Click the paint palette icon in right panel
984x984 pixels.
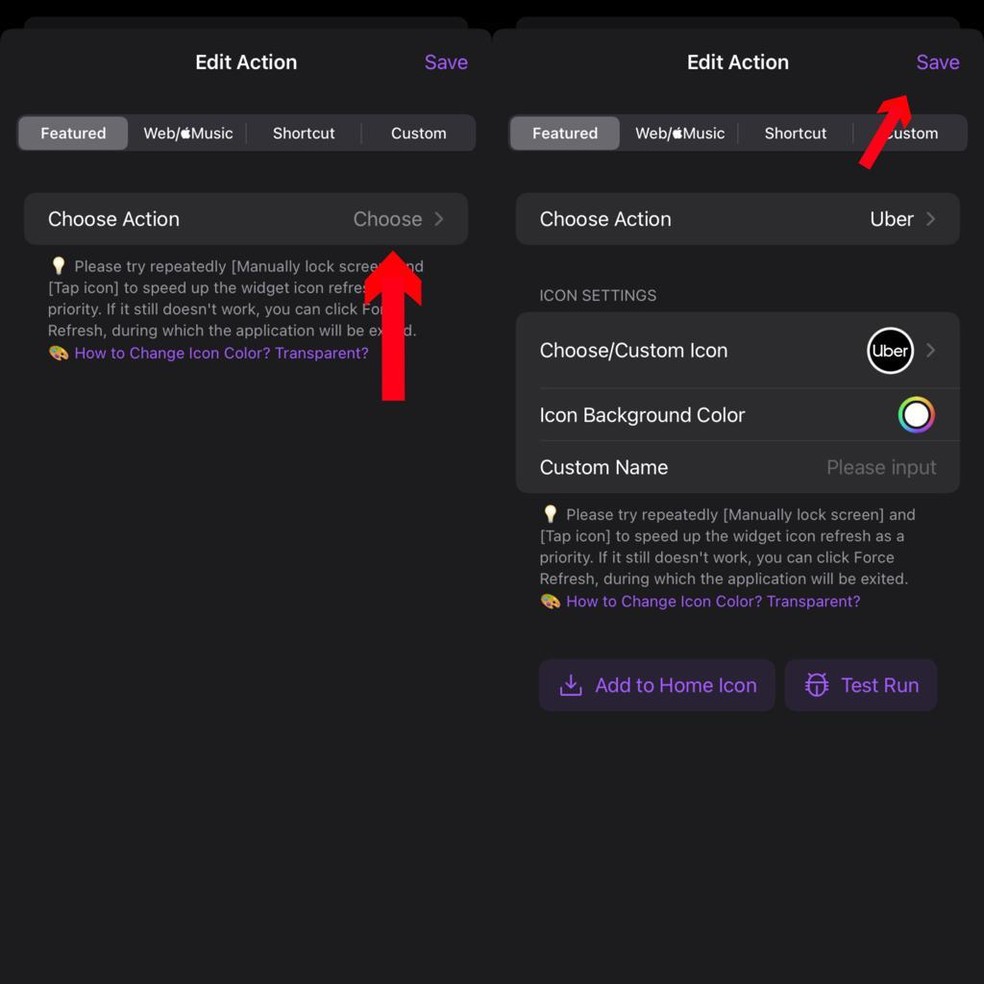pos(550,601)
